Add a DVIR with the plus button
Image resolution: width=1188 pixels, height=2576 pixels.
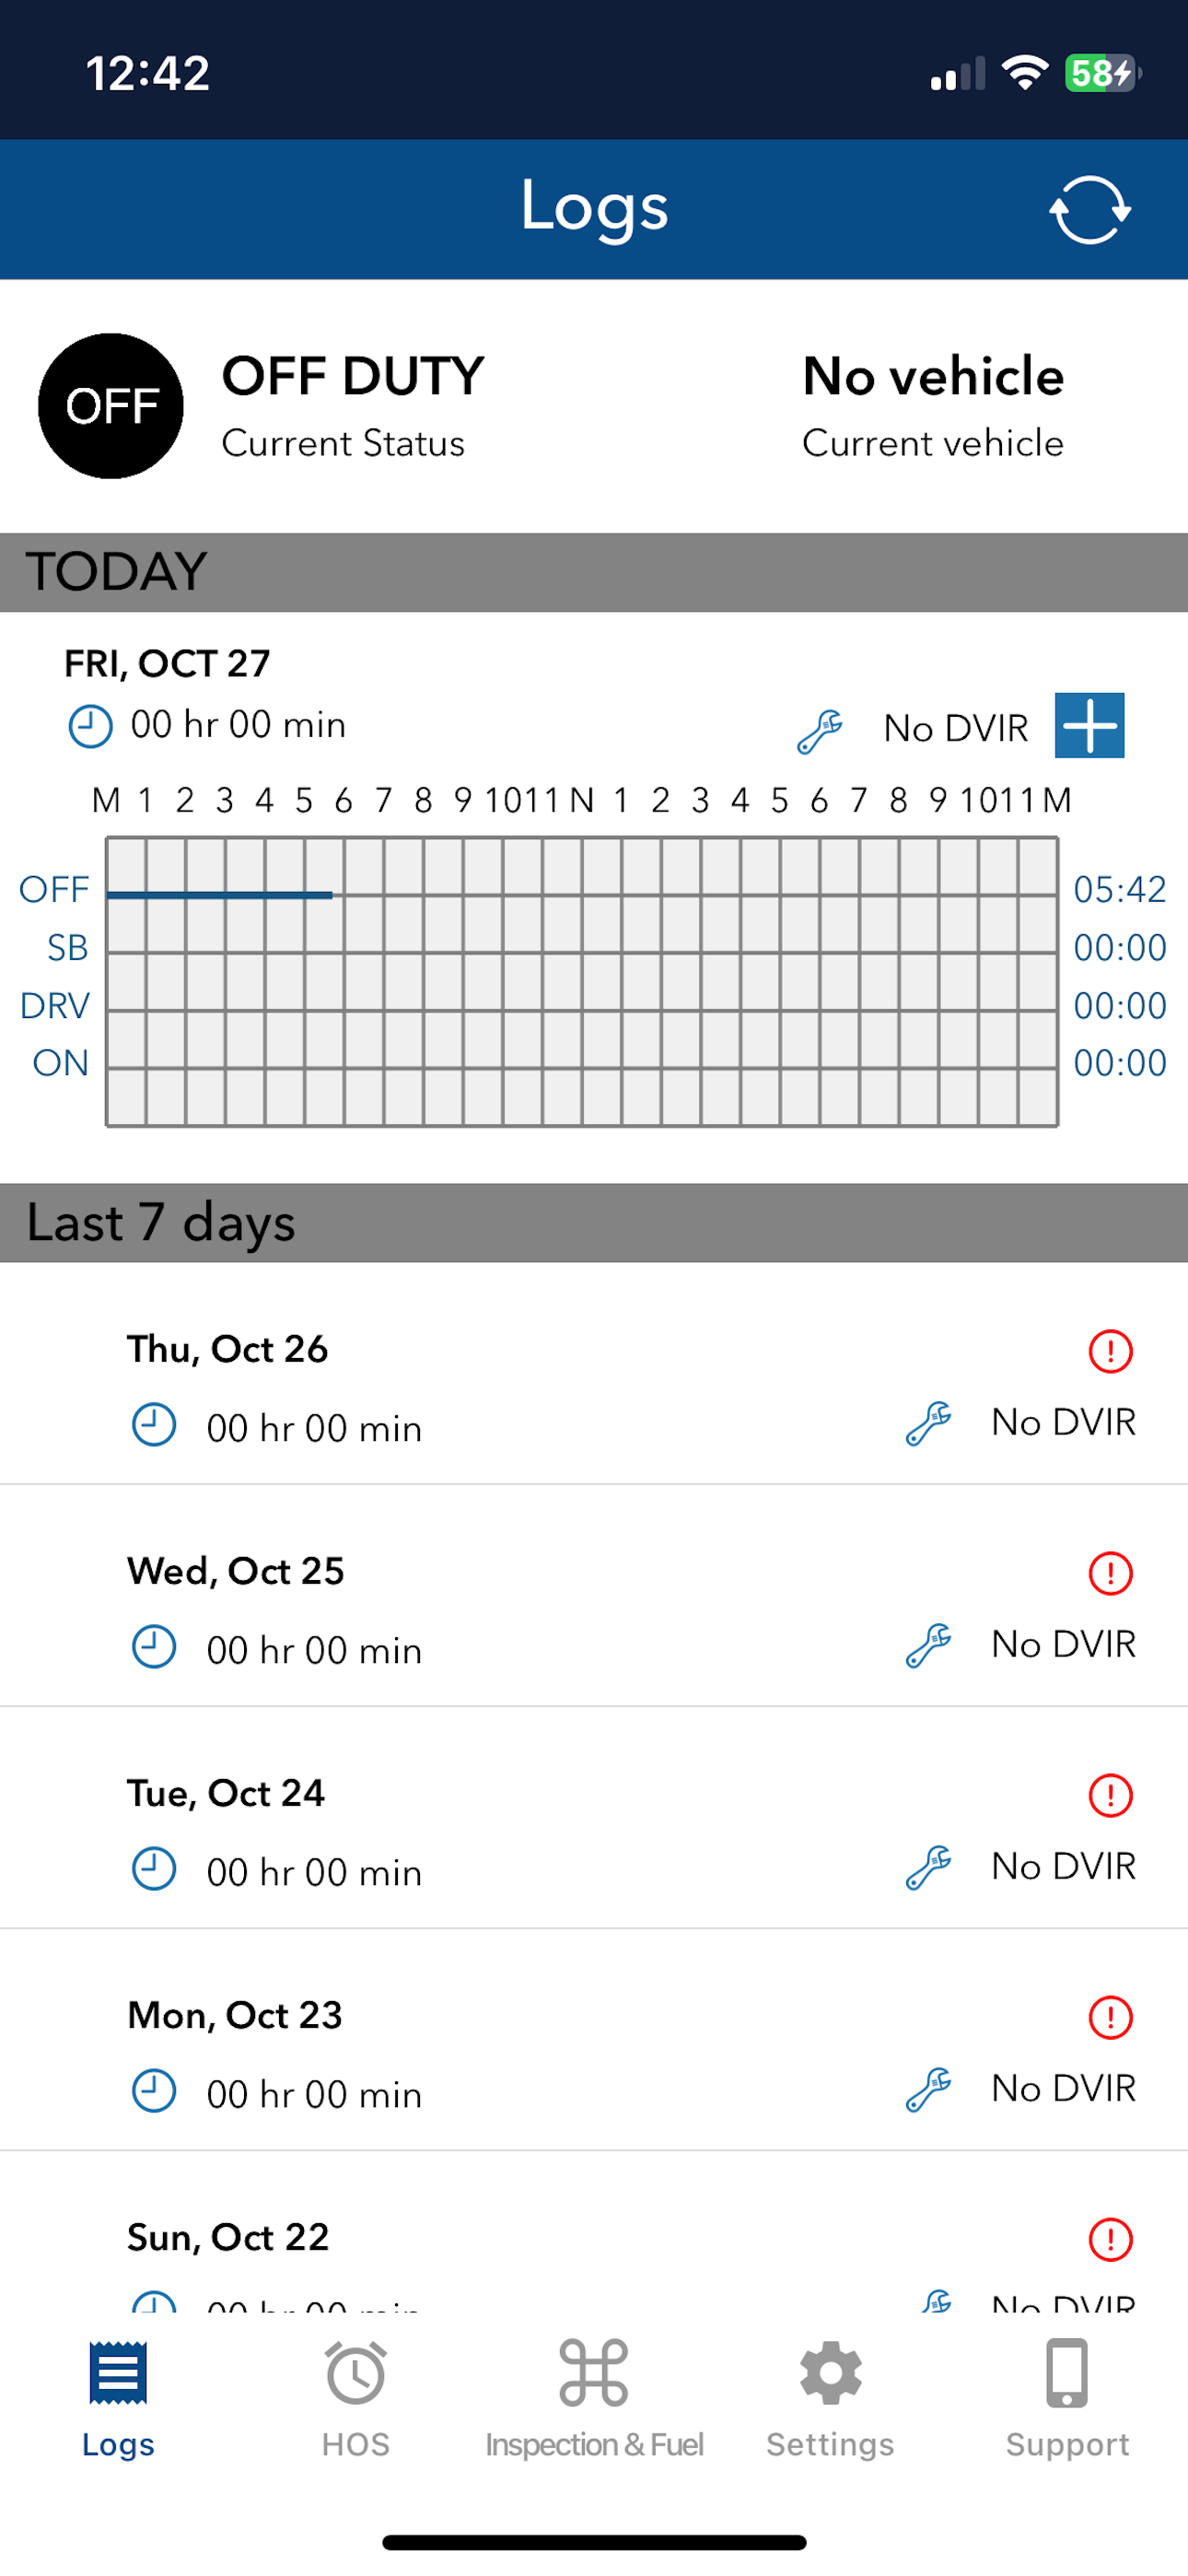coord(1089,725)
